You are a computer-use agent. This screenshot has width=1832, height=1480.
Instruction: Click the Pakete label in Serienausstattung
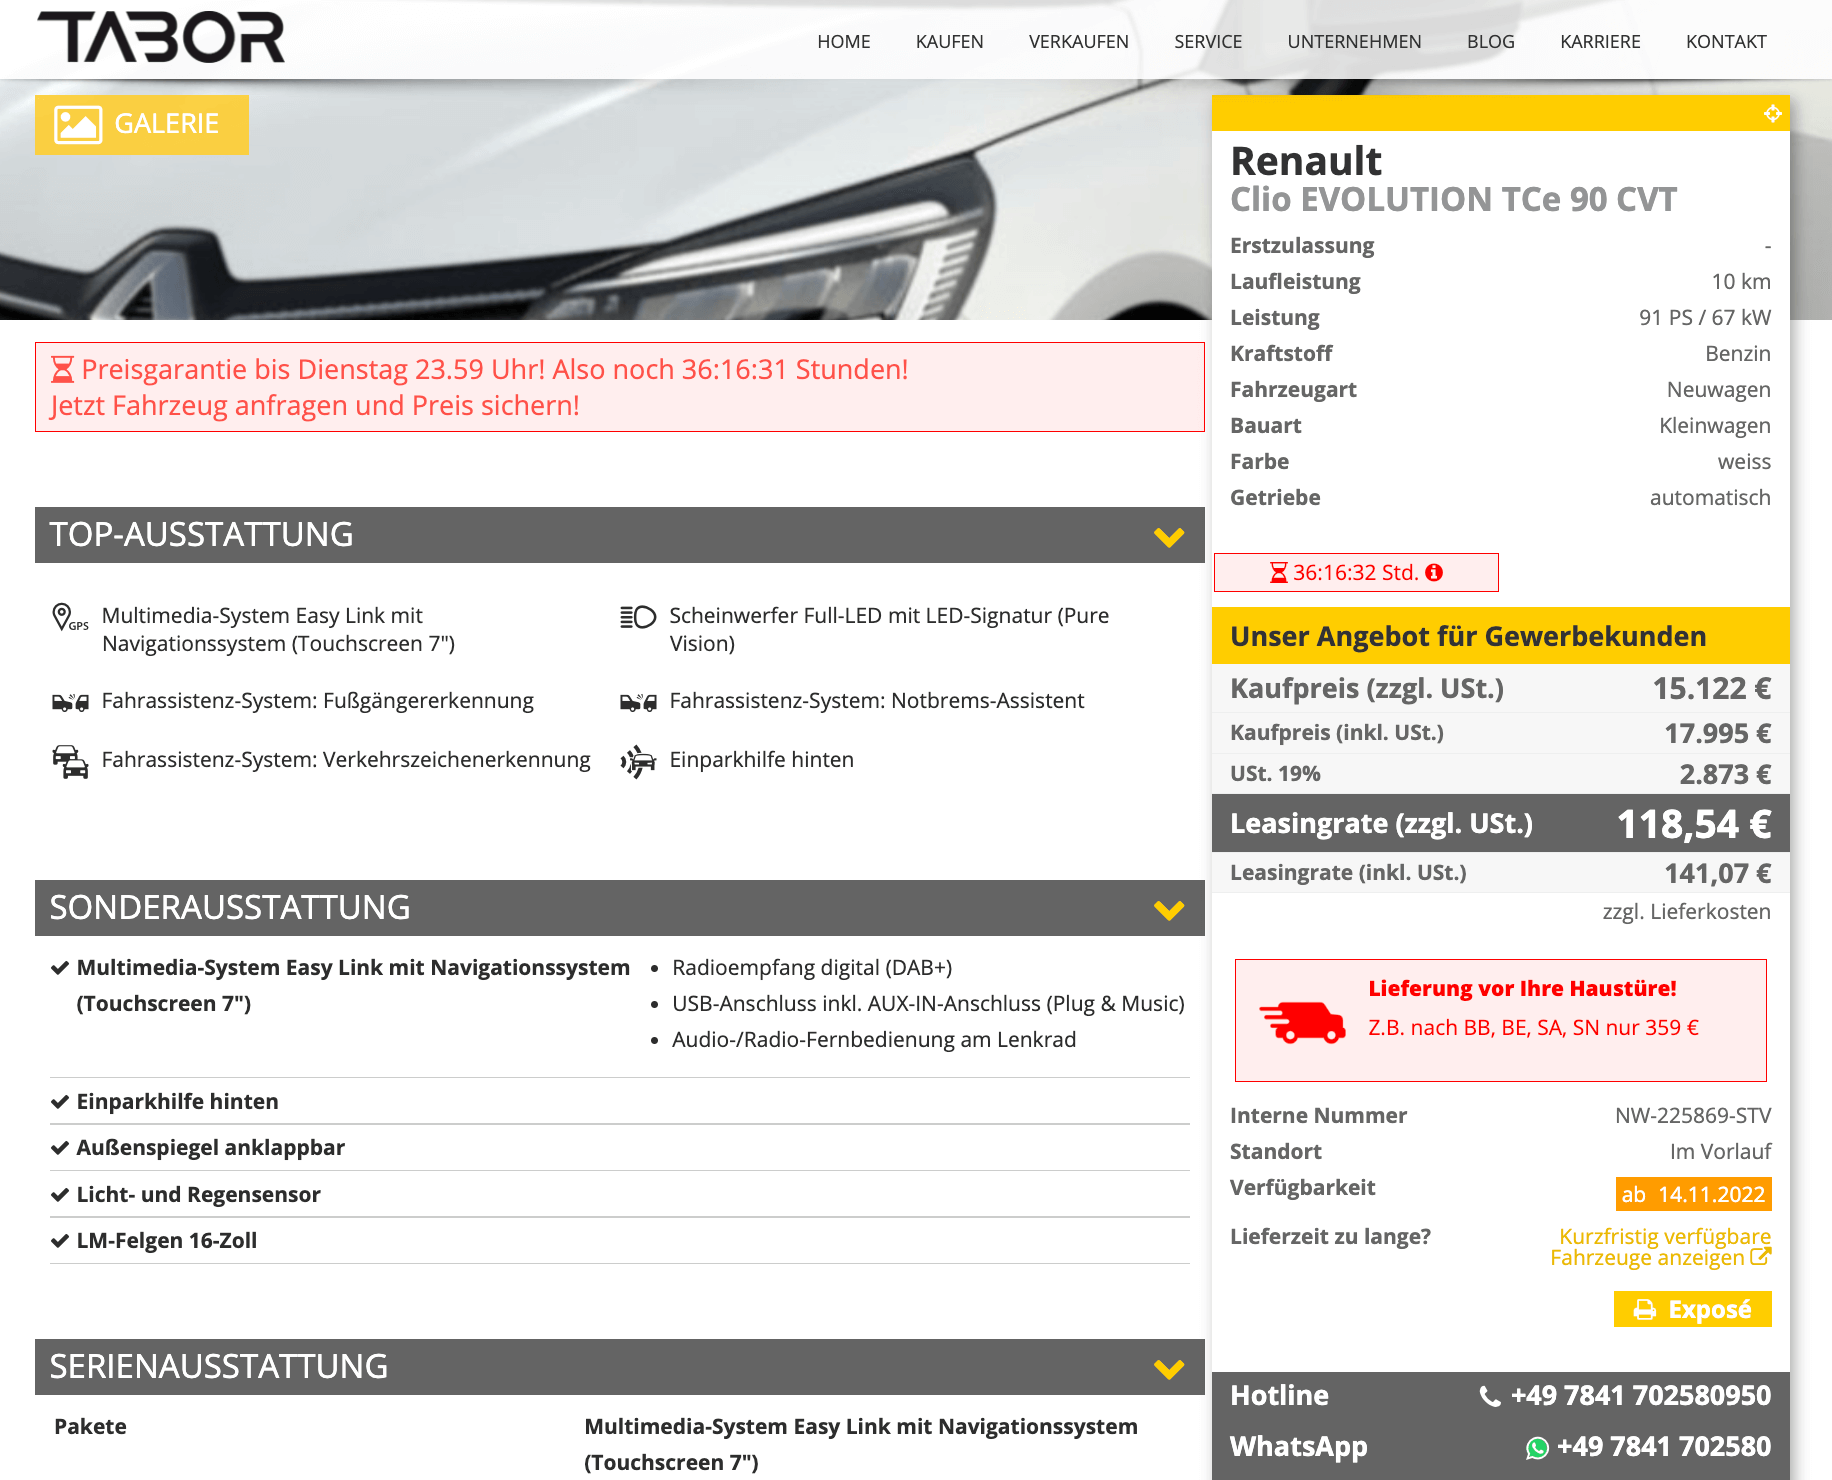[x=90, y=1427]
